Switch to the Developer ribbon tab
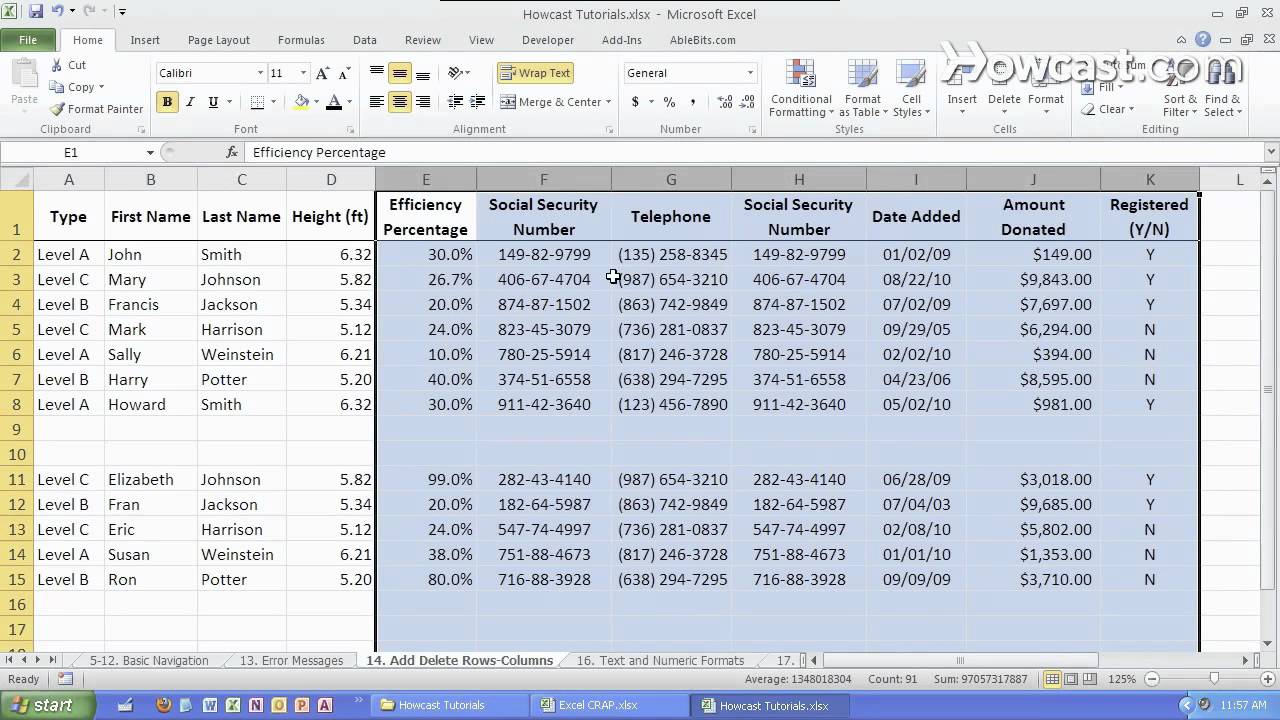1280x720 pixels. 548,40
